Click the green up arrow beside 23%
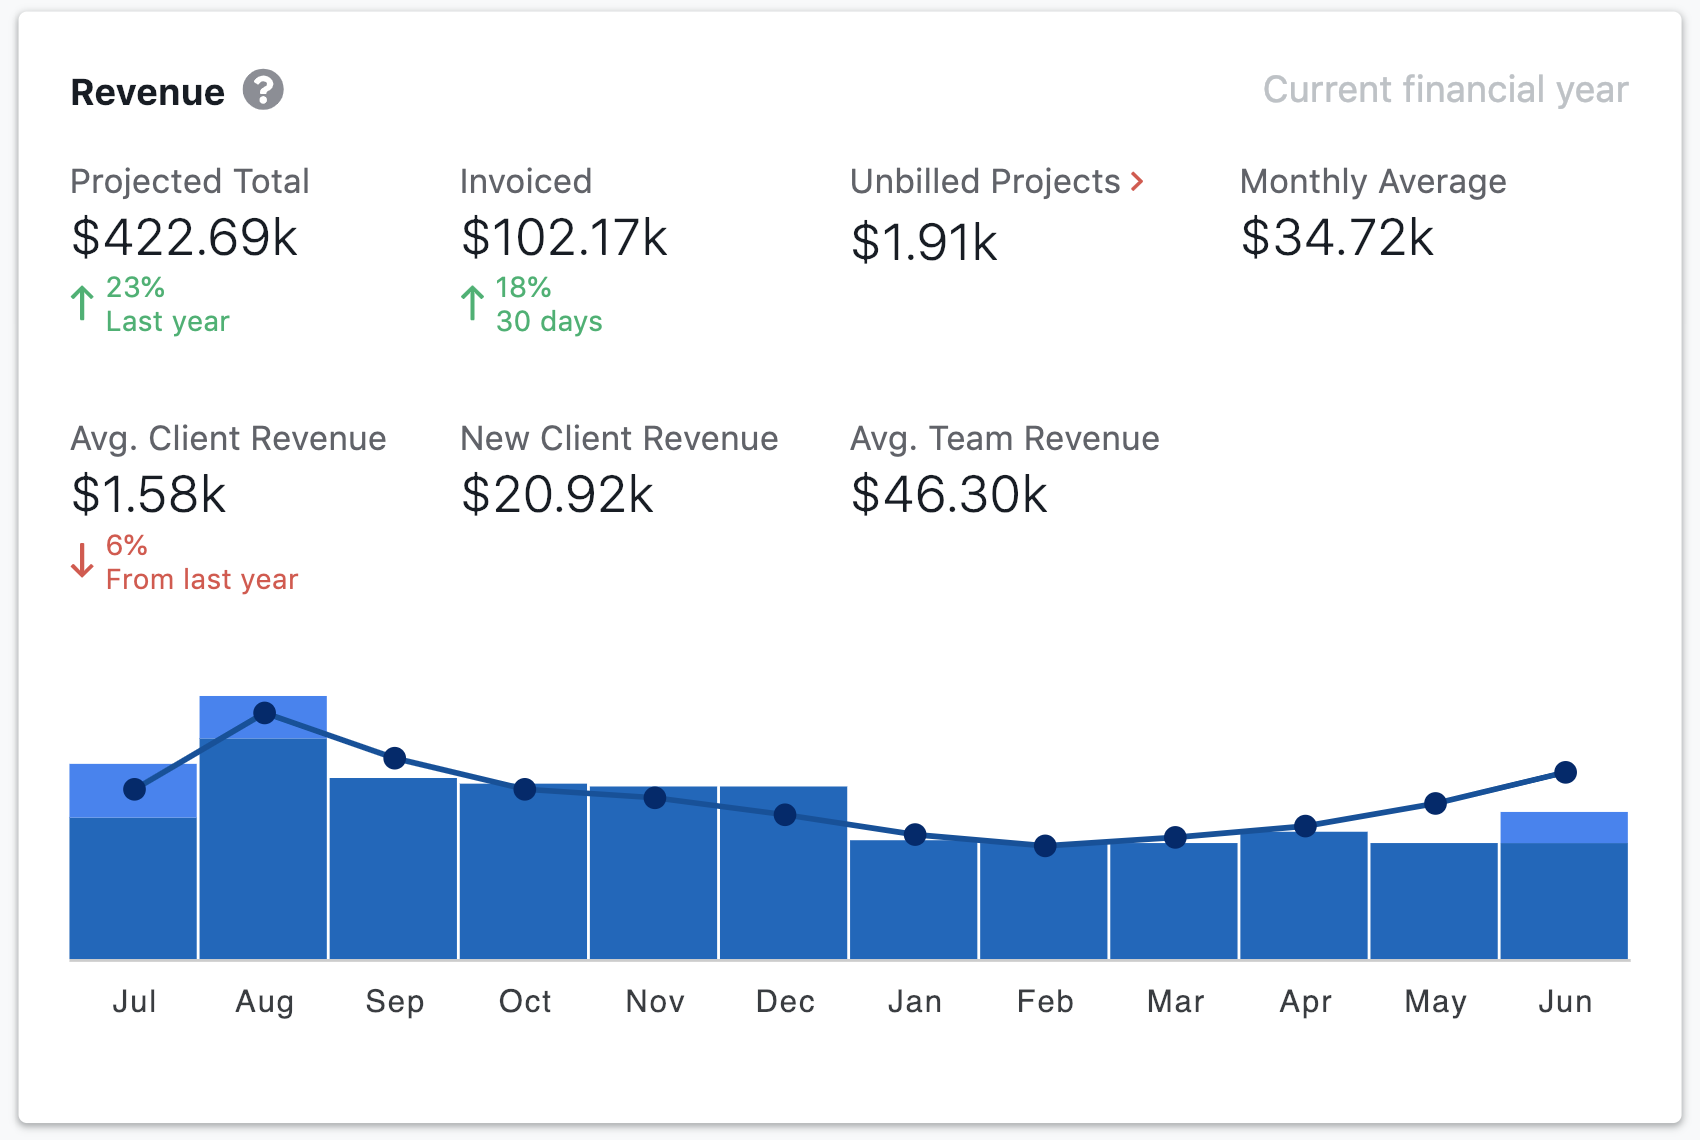1700x1140 pixels. point(82,303)
